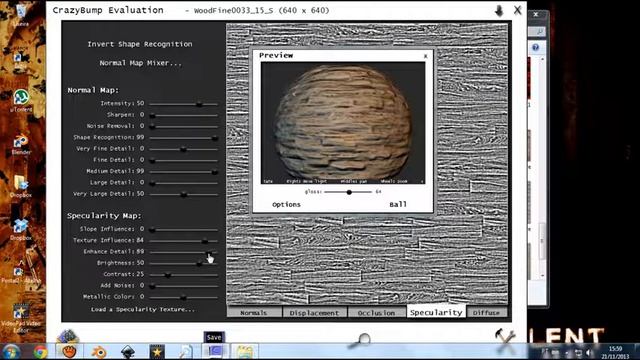The height and width of the screenshot is (360, 640).
Task: Click the Slope Influence slider
Action: click(183, 230)
